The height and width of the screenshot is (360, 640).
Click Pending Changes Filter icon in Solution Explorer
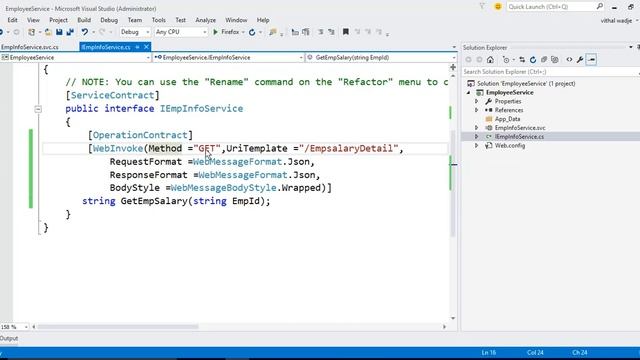click(x=506, y=60)
